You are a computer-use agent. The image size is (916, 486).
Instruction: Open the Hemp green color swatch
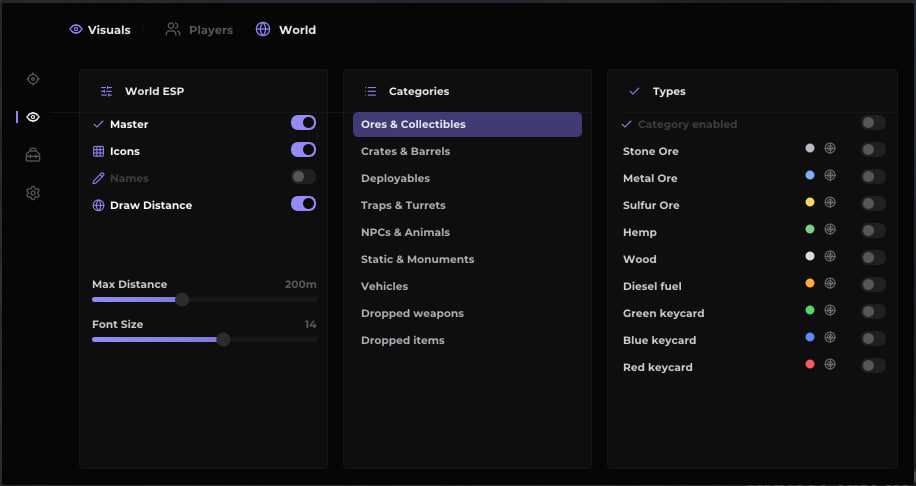(810, 229)
